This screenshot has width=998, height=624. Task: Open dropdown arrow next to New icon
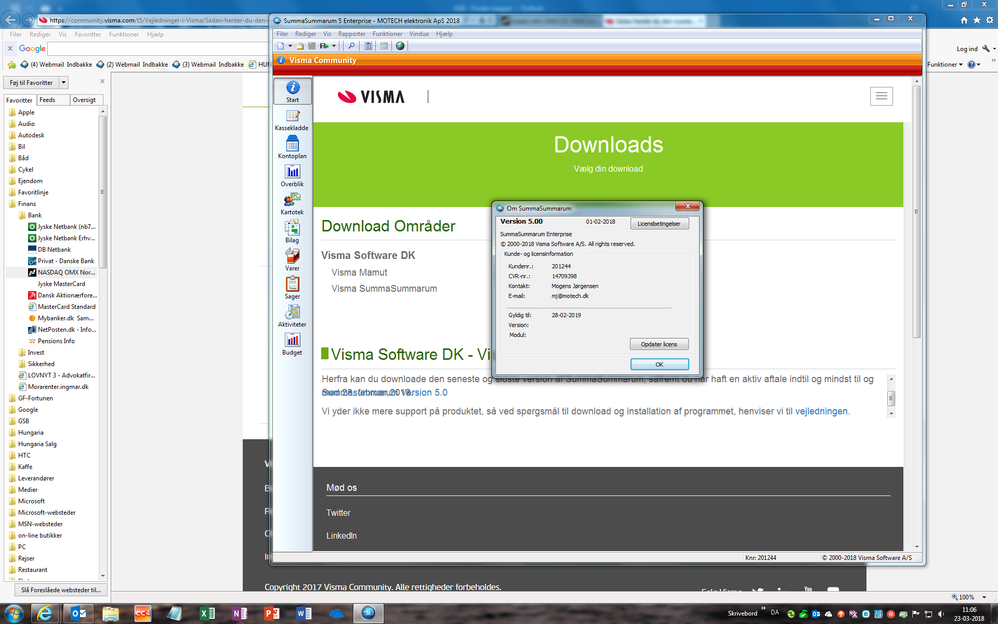[290, 46]
